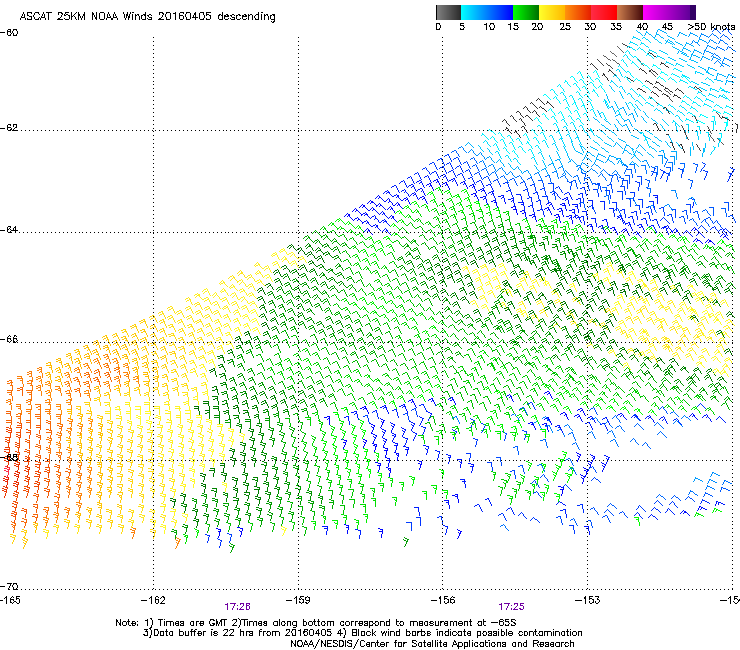Click the -70 latitude axis label
Viewport: 740px width, 650px height.
coord(9,586)
